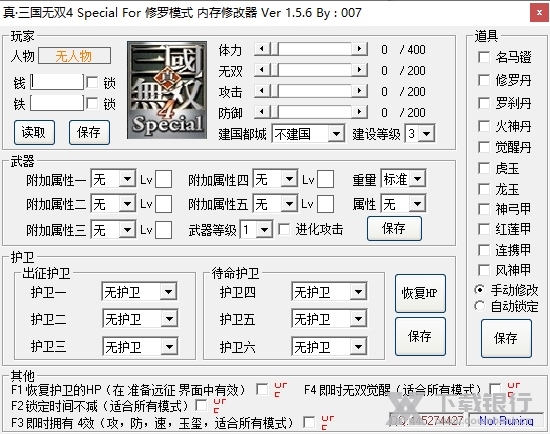This screenshot has width=550, height=434.
Task: Enable F3 即时拥有4效 checkbox
Action: (309, 422)
